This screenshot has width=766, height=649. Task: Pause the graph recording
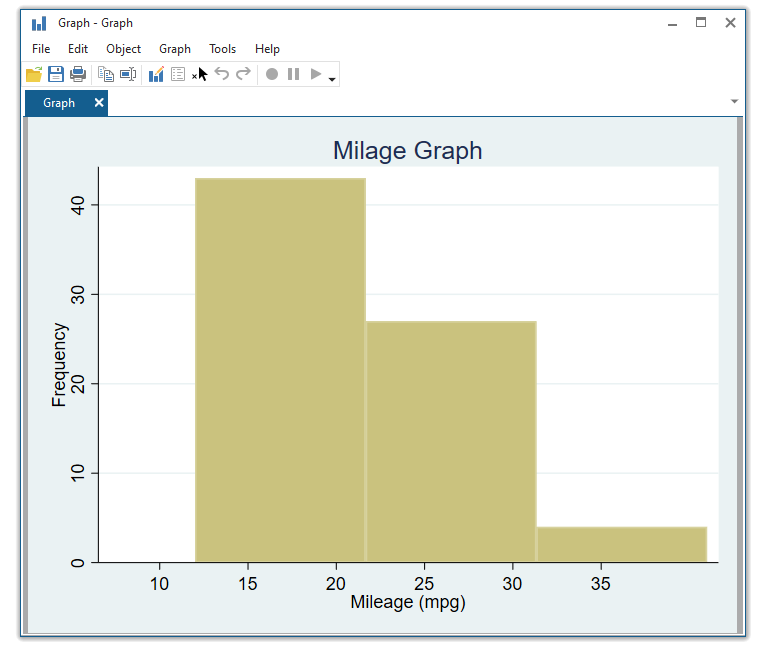(294, 74)
